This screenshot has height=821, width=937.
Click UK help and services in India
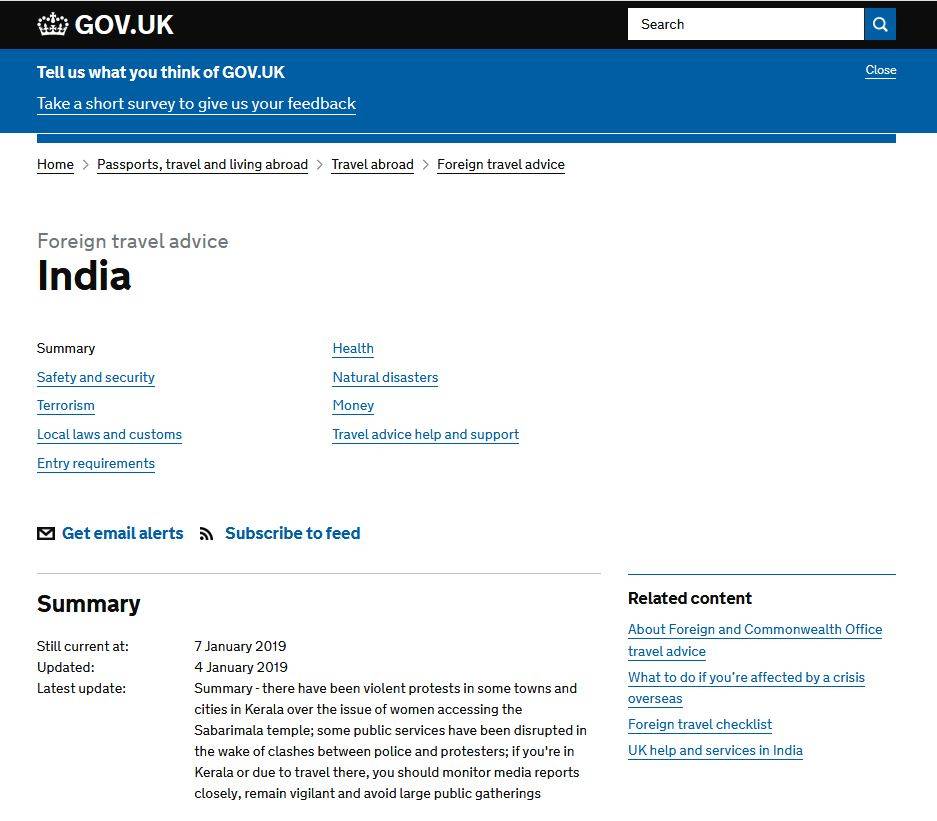[715, 751]
